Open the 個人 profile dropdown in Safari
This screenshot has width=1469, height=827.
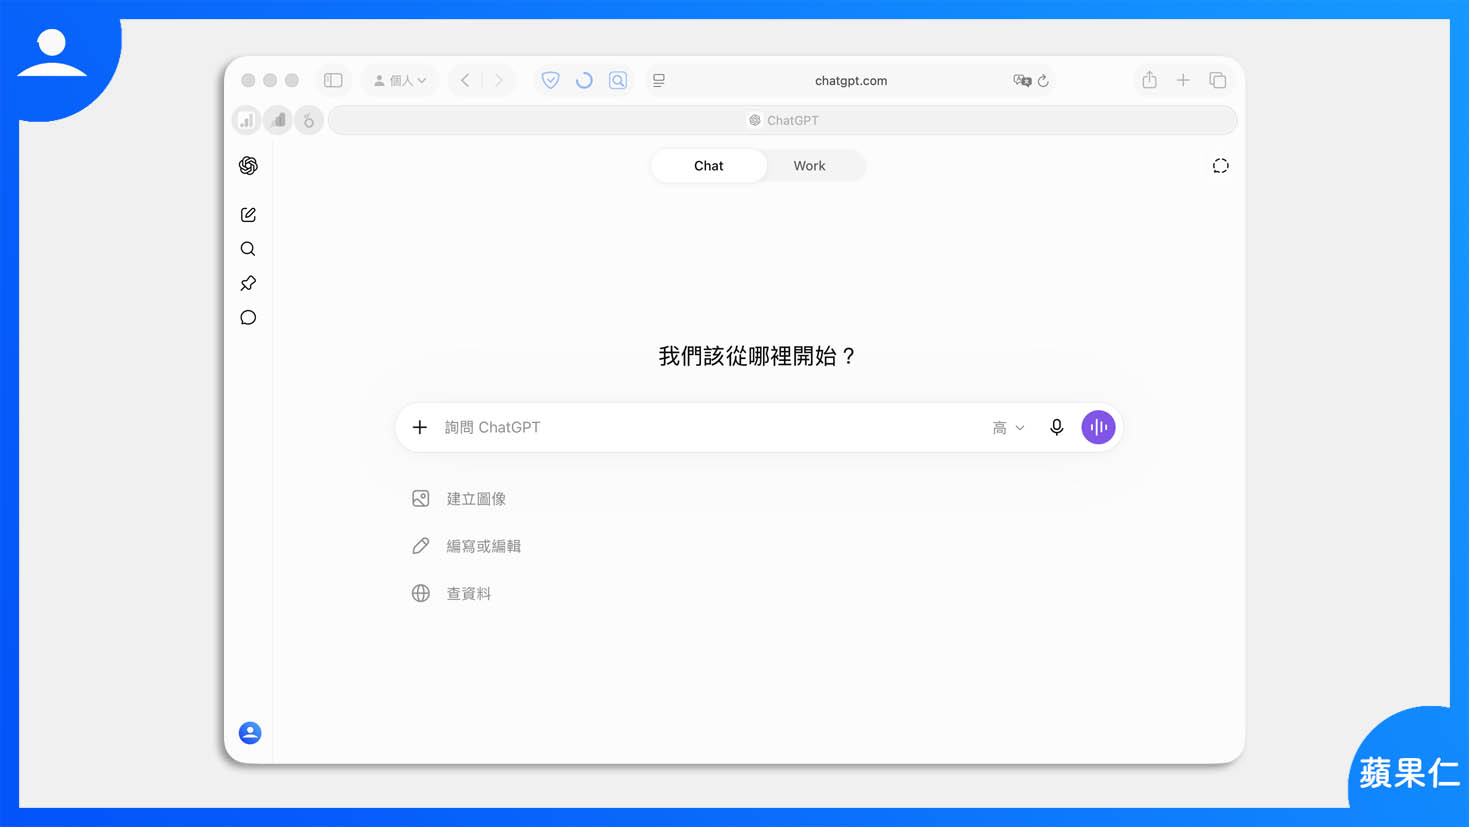(400, 80)
